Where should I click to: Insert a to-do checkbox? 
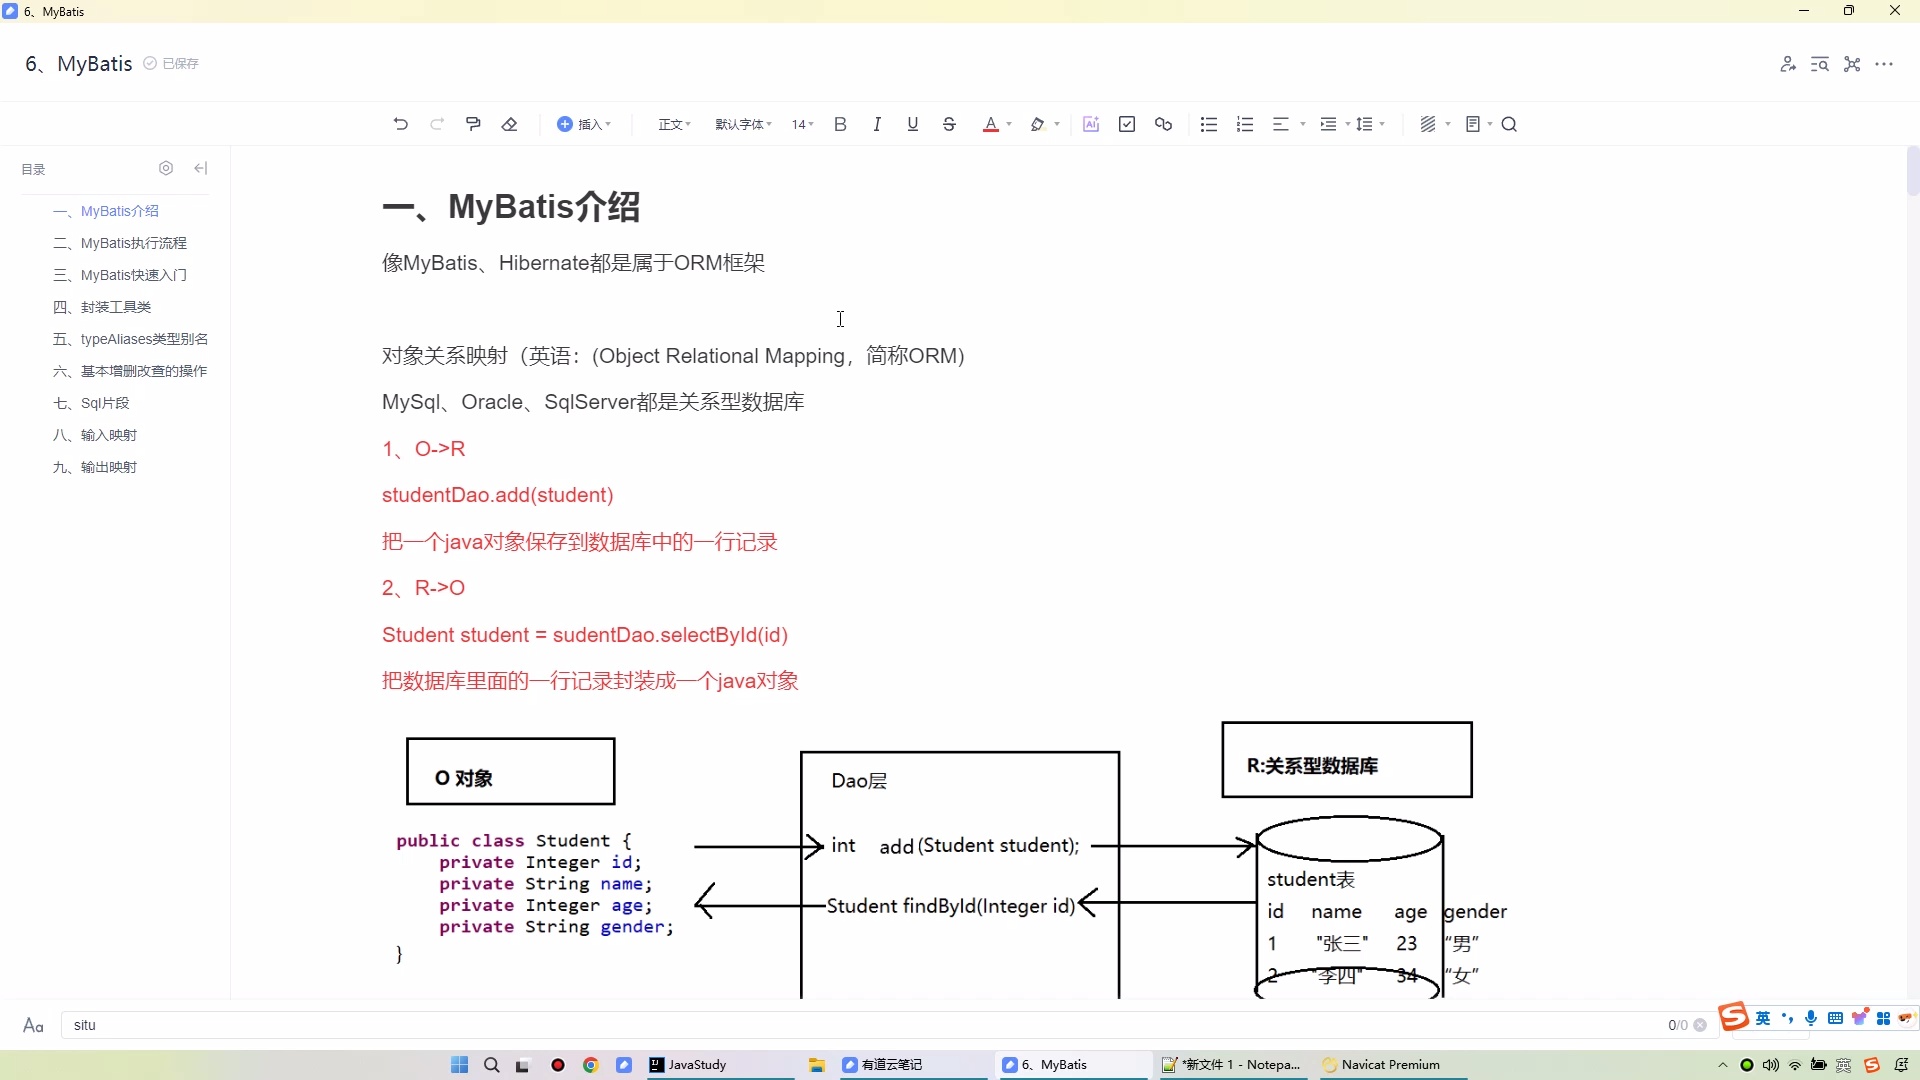point(1127,123)
